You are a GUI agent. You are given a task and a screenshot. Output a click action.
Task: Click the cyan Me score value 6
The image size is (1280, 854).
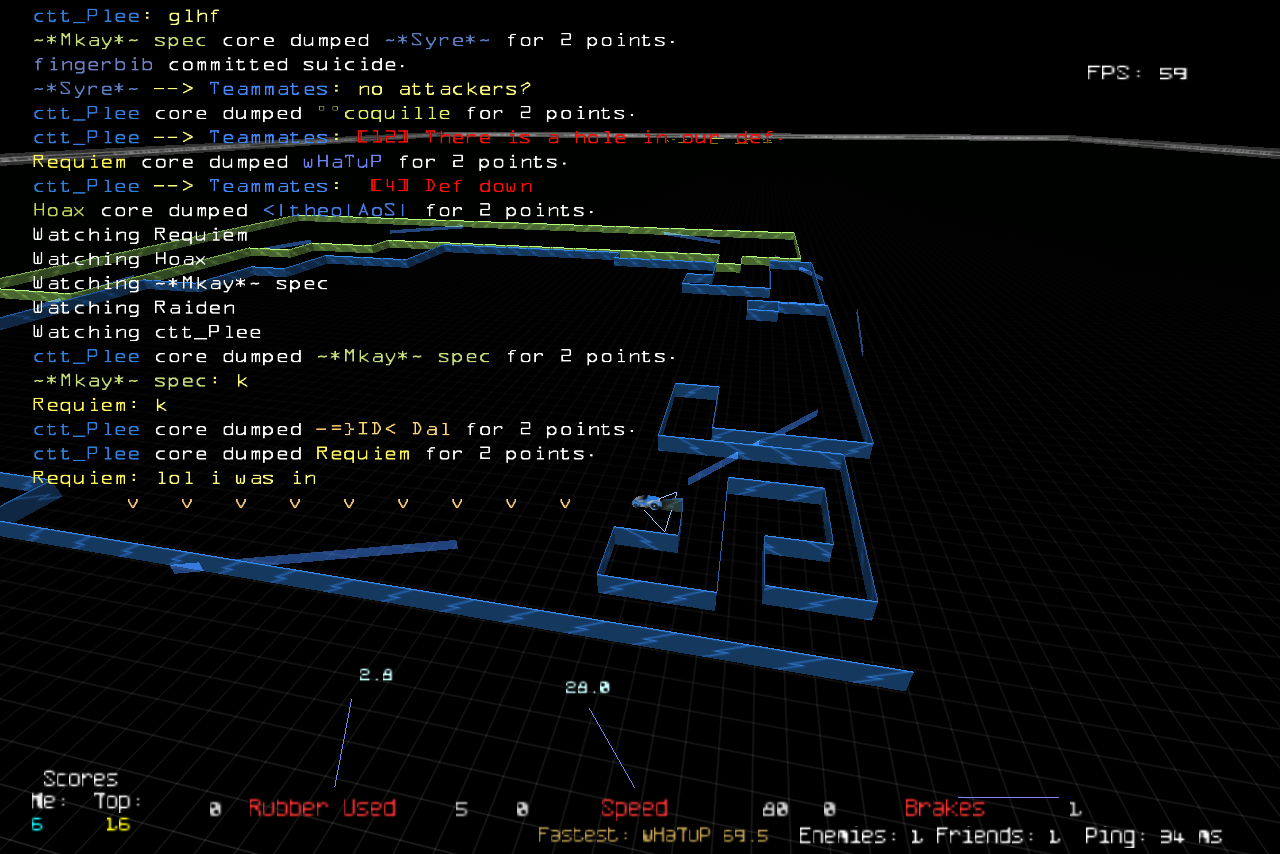click(x=37, y=825)
